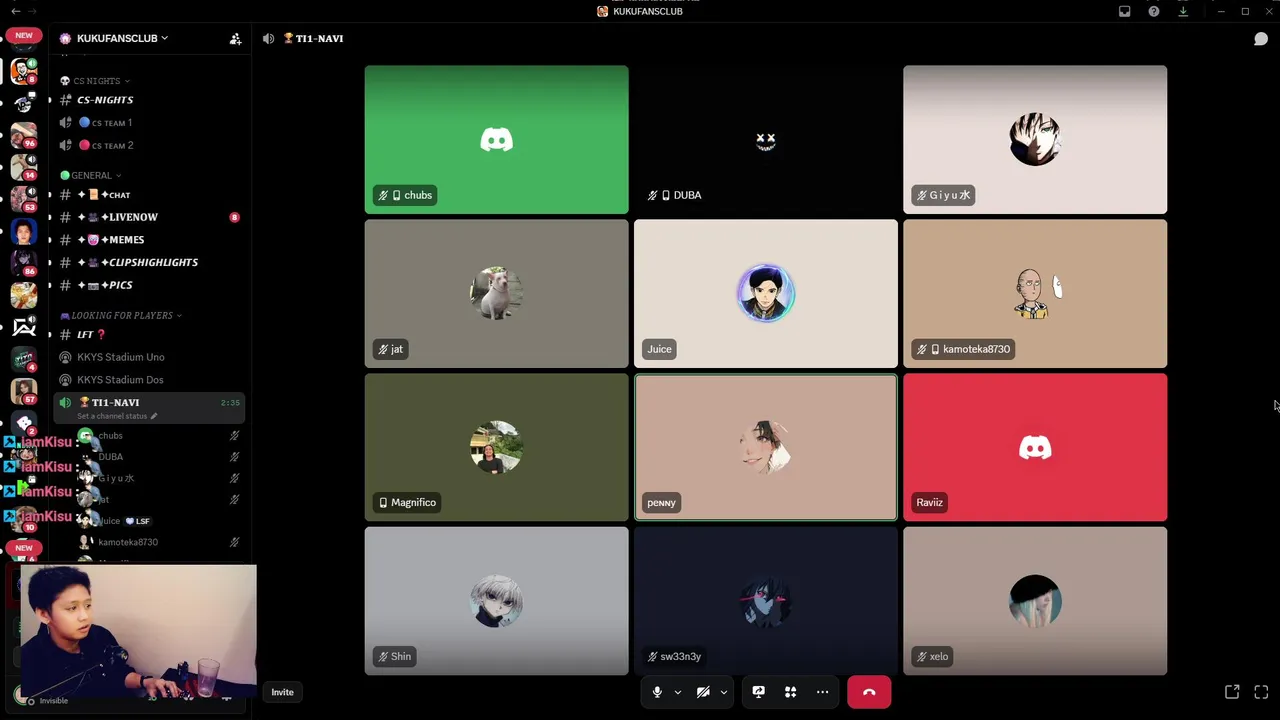Focus sw33n3y video tile
The image size is (1280, 720).
(x=766, y=601)
